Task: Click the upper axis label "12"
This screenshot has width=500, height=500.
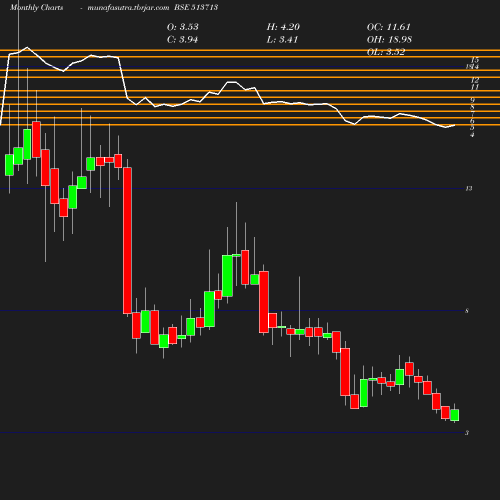Action: tap(475, 80)
